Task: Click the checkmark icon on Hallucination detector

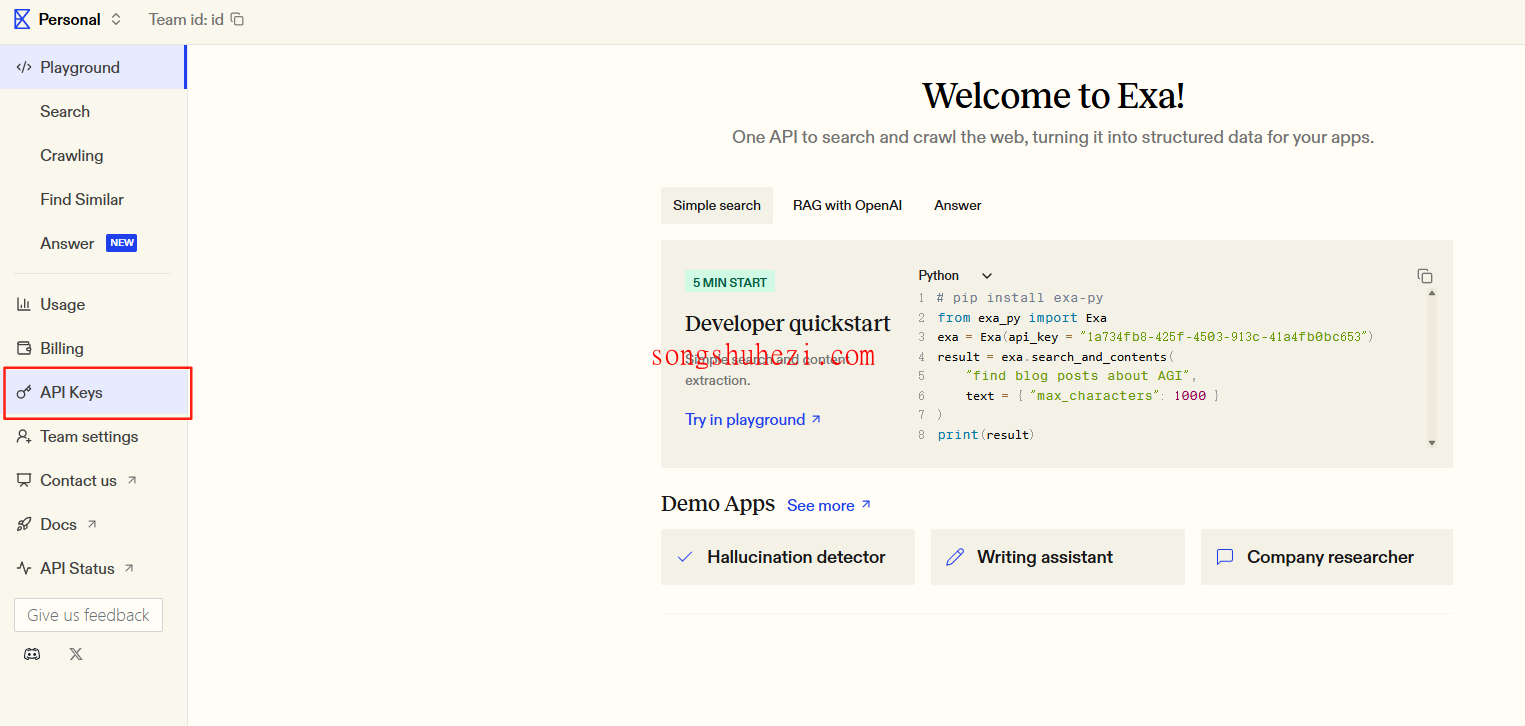Action: tap(685, 557)
